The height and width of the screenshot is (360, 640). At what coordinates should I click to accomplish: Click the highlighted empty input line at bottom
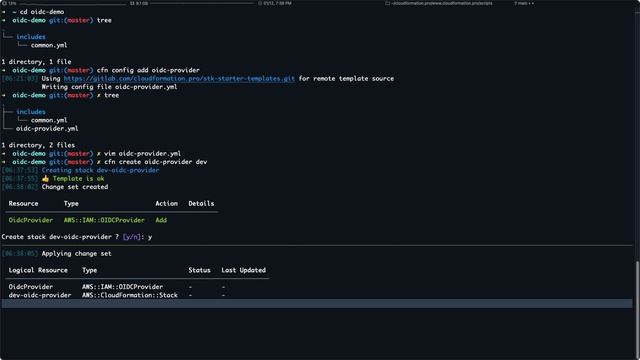tap(317, 303)
